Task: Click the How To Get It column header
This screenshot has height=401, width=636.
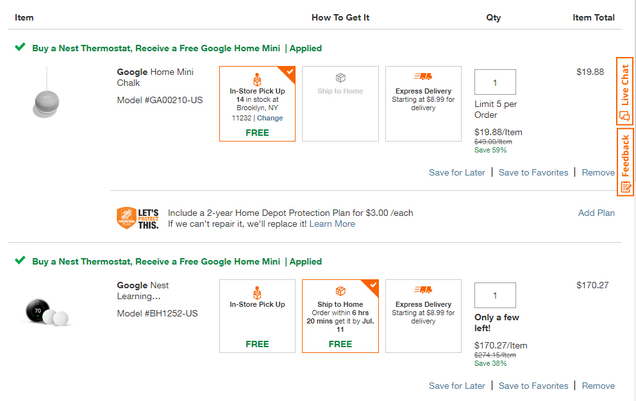Action: (340, 17)
